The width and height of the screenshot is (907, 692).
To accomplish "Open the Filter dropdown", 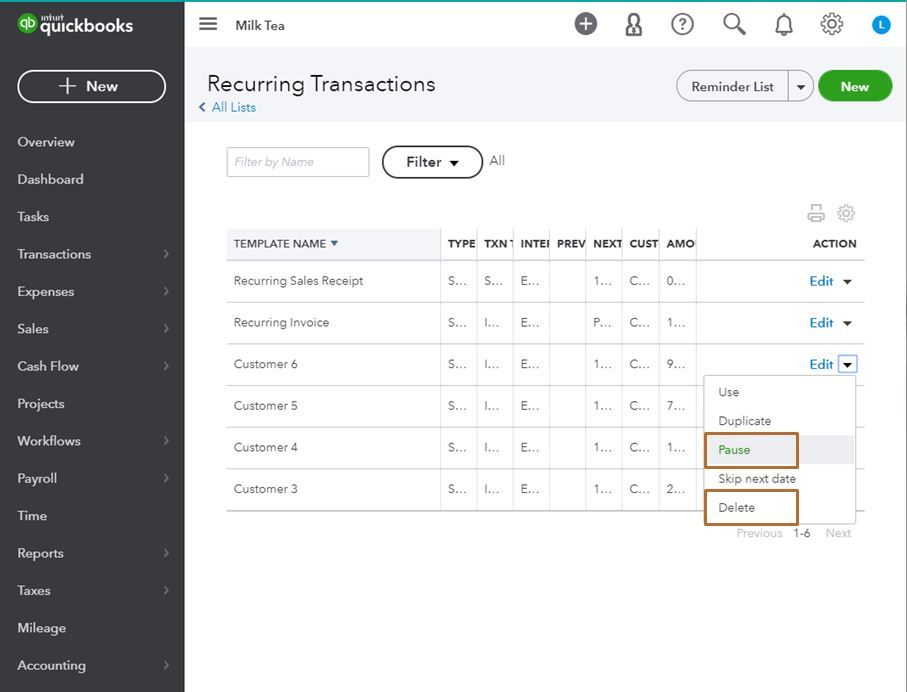I will (x=432, y=162).
